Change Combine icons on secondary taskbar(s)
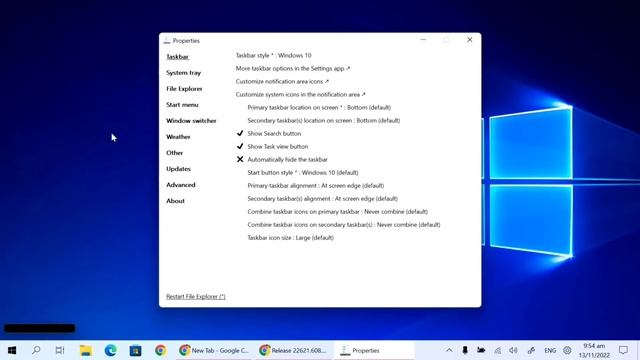This screenshot has width=640, height=360. (344, 225)
